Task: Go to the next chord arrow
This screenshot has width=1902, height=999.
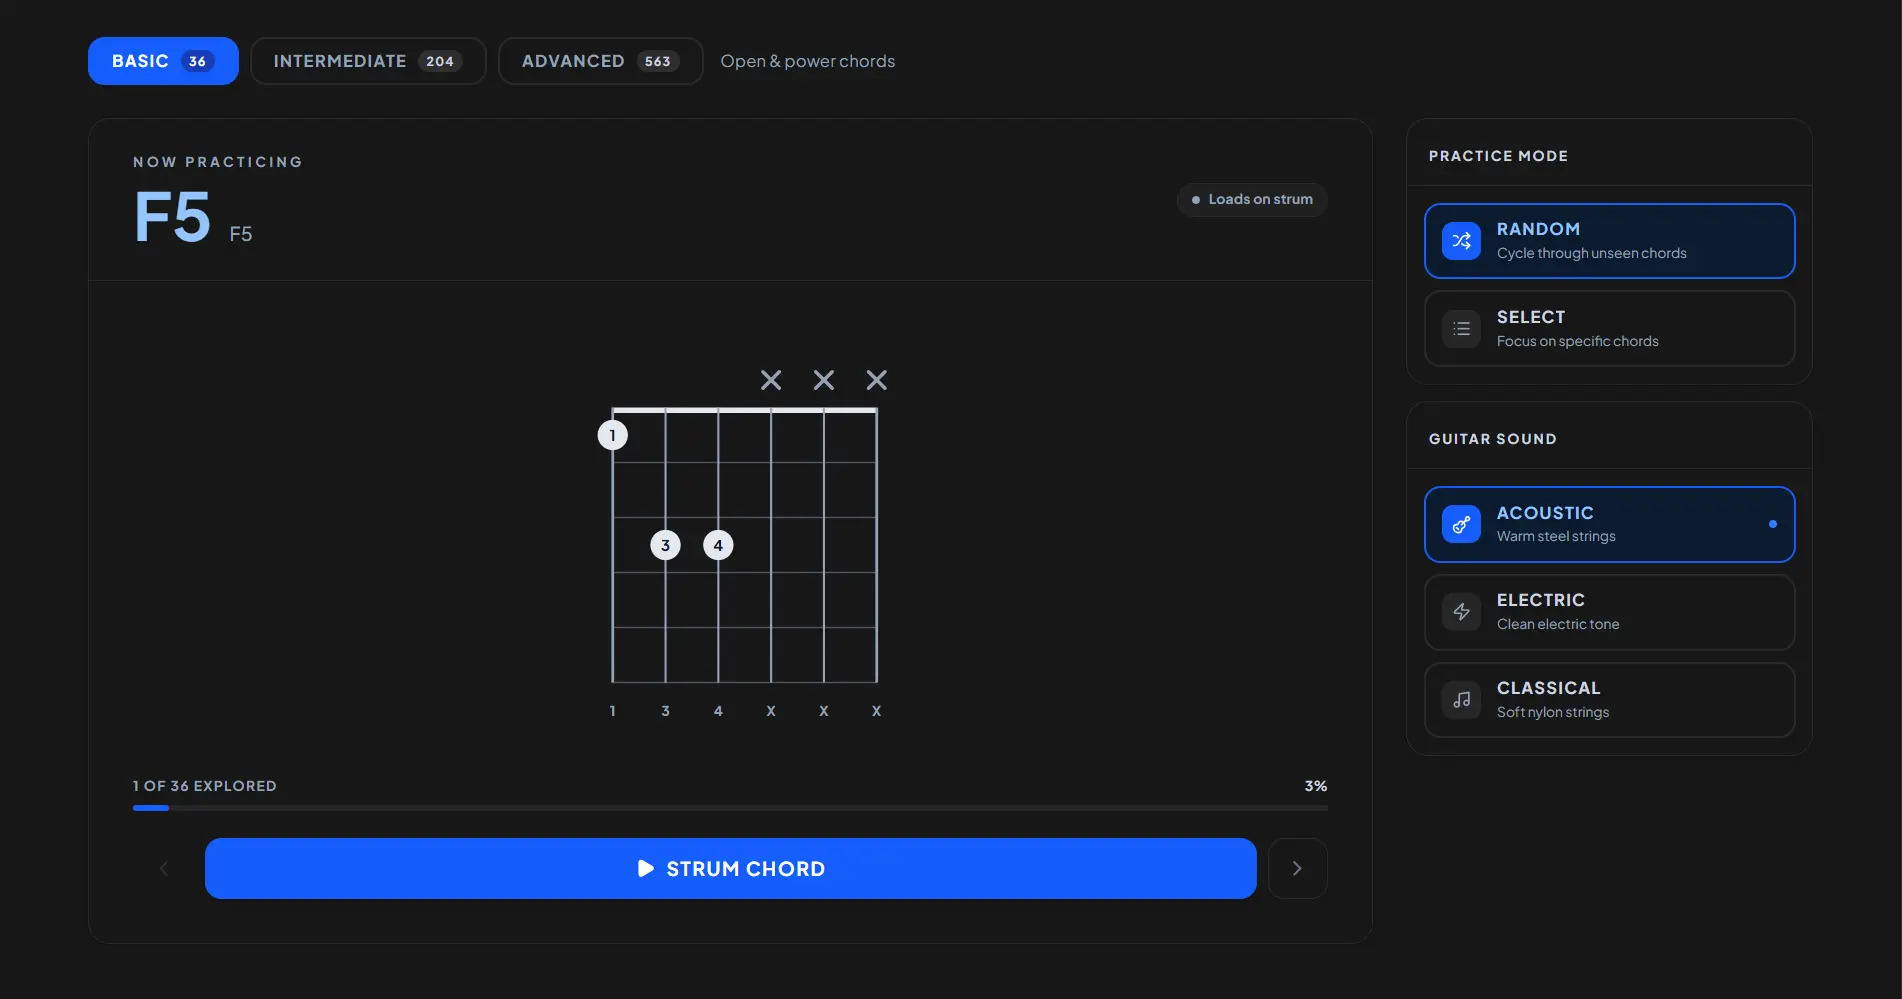Action: 1297,868
